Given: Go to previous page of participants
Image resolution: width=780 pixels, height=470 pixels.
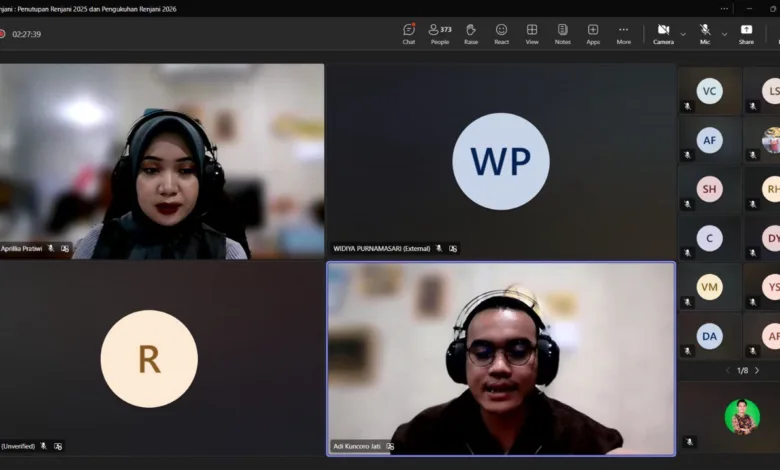Looking at the screenshot, I should coord(727,371).
